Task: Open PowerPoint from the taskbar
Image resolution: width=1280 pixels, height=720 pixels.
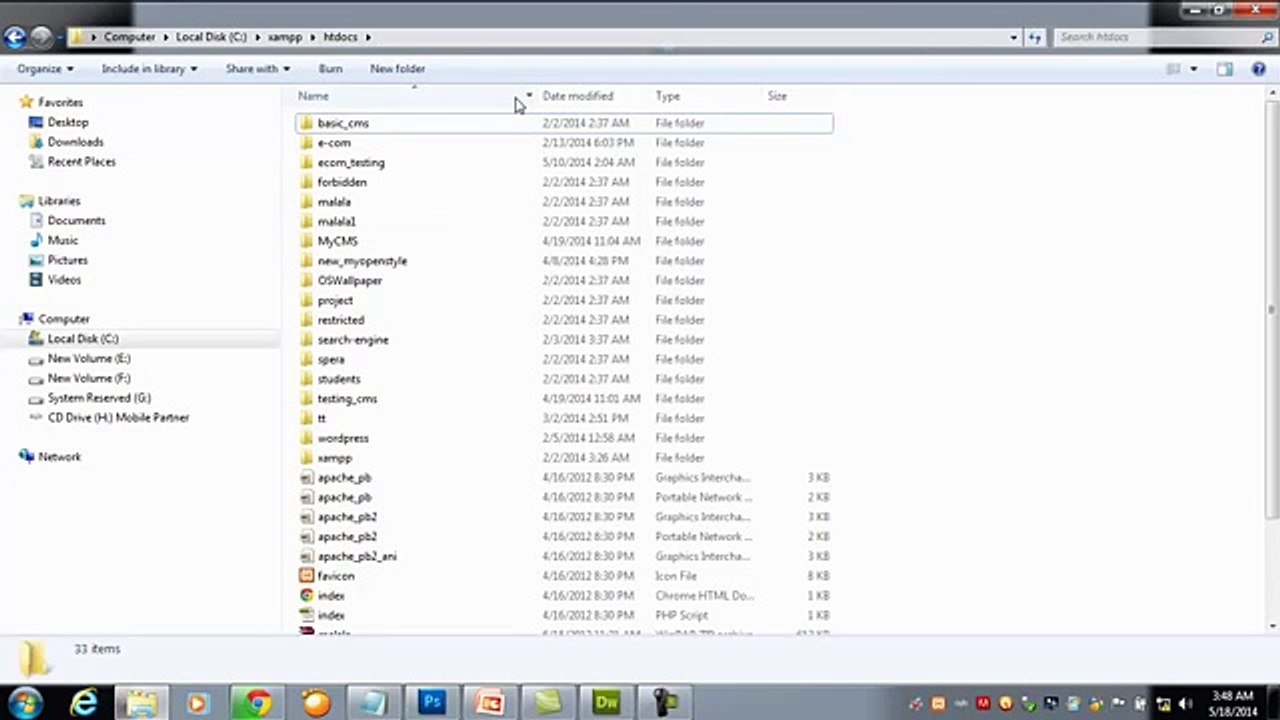Action: coord(490,702)
